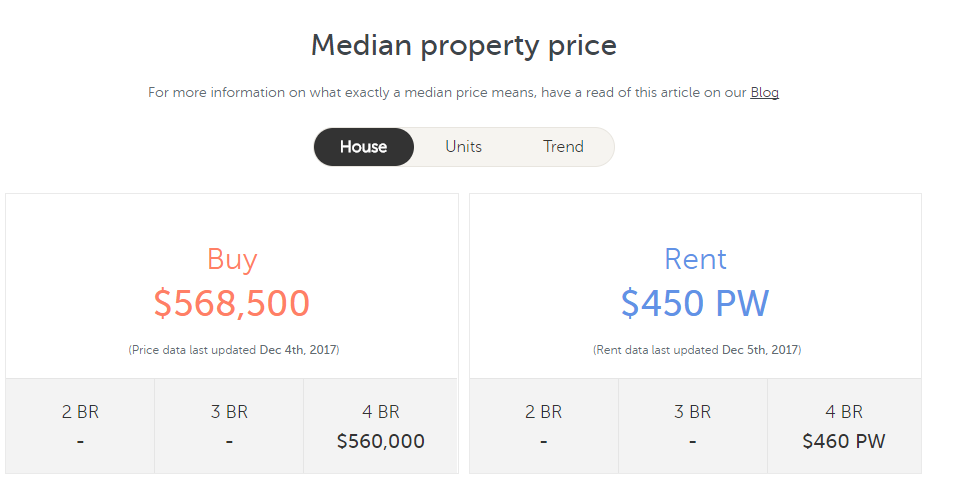The height and width of the screenshot is (492, 955).
Task: Click the $568,500 buy price
Action: pos(232,303)
